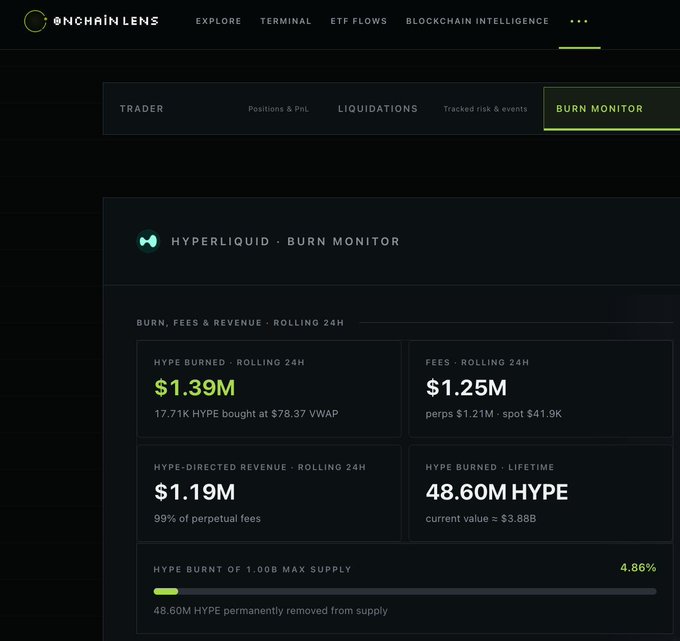Viewport: 680px width, 641px height.
Task: Click 'Positions & PnL' subtitle
Action: click(x=278, y=109)
